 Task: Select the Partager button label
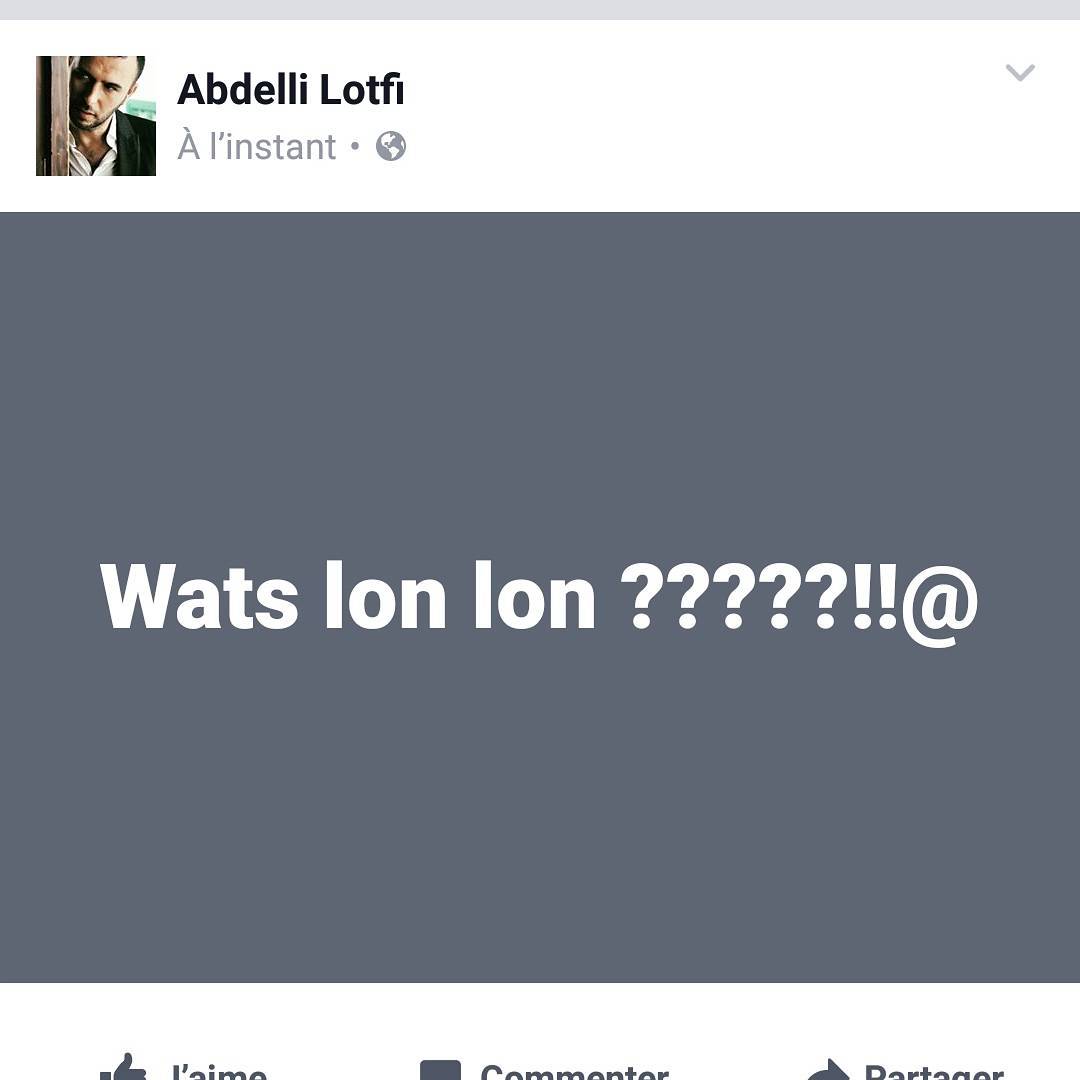point(934,1071)
